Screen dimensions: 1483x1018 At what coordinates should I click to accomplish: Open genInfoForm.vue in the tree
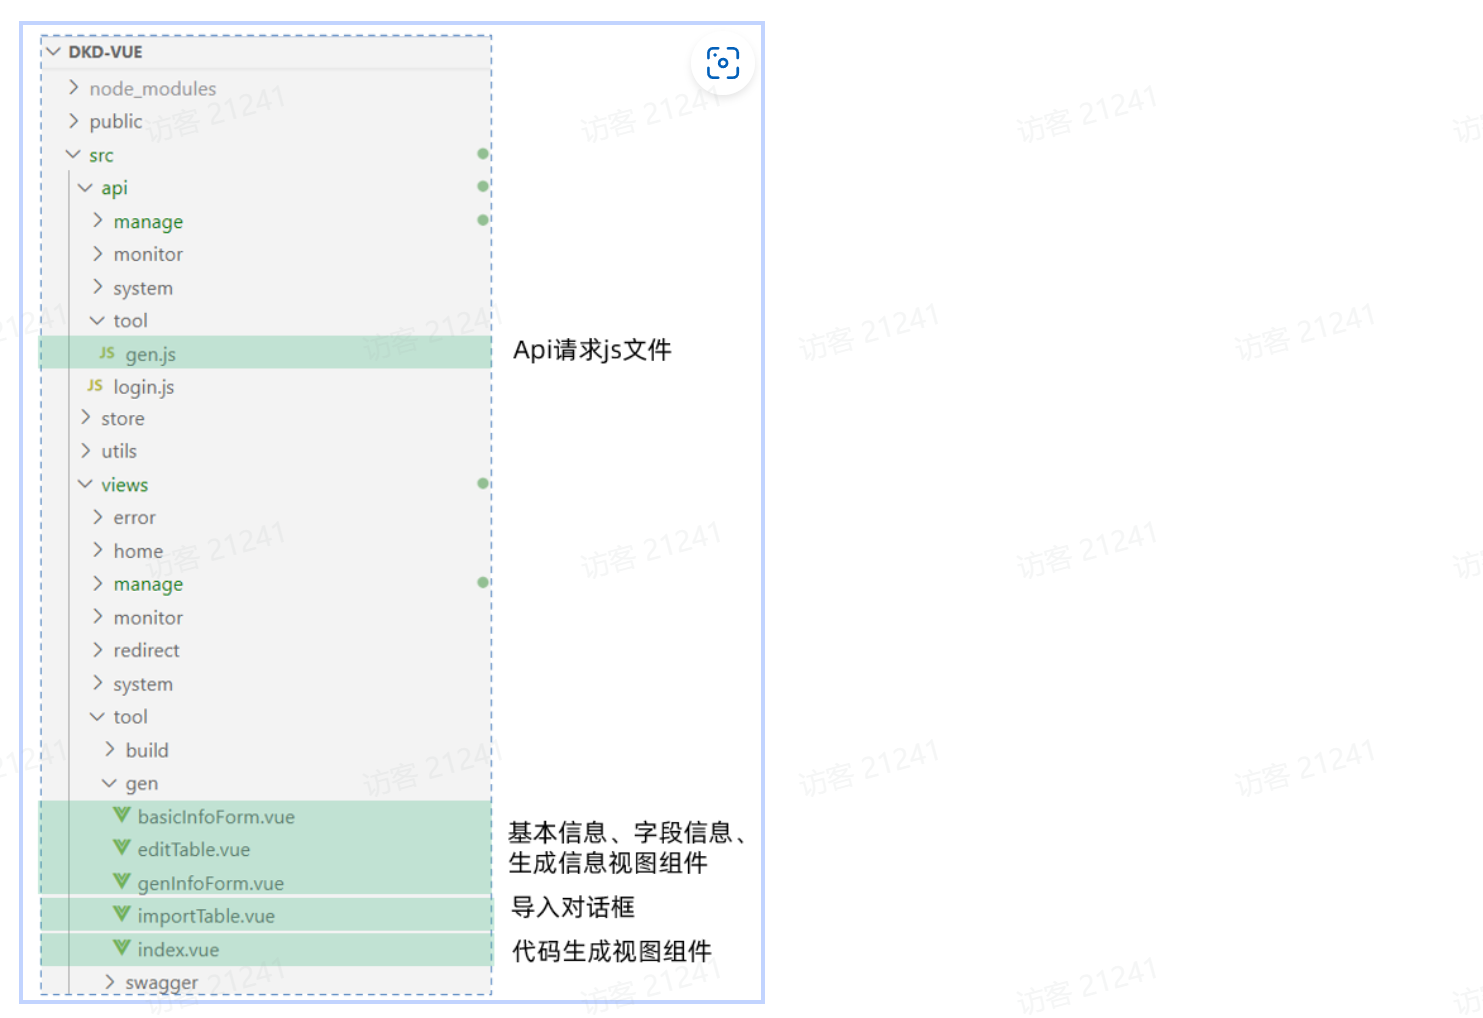click(266, 882)
